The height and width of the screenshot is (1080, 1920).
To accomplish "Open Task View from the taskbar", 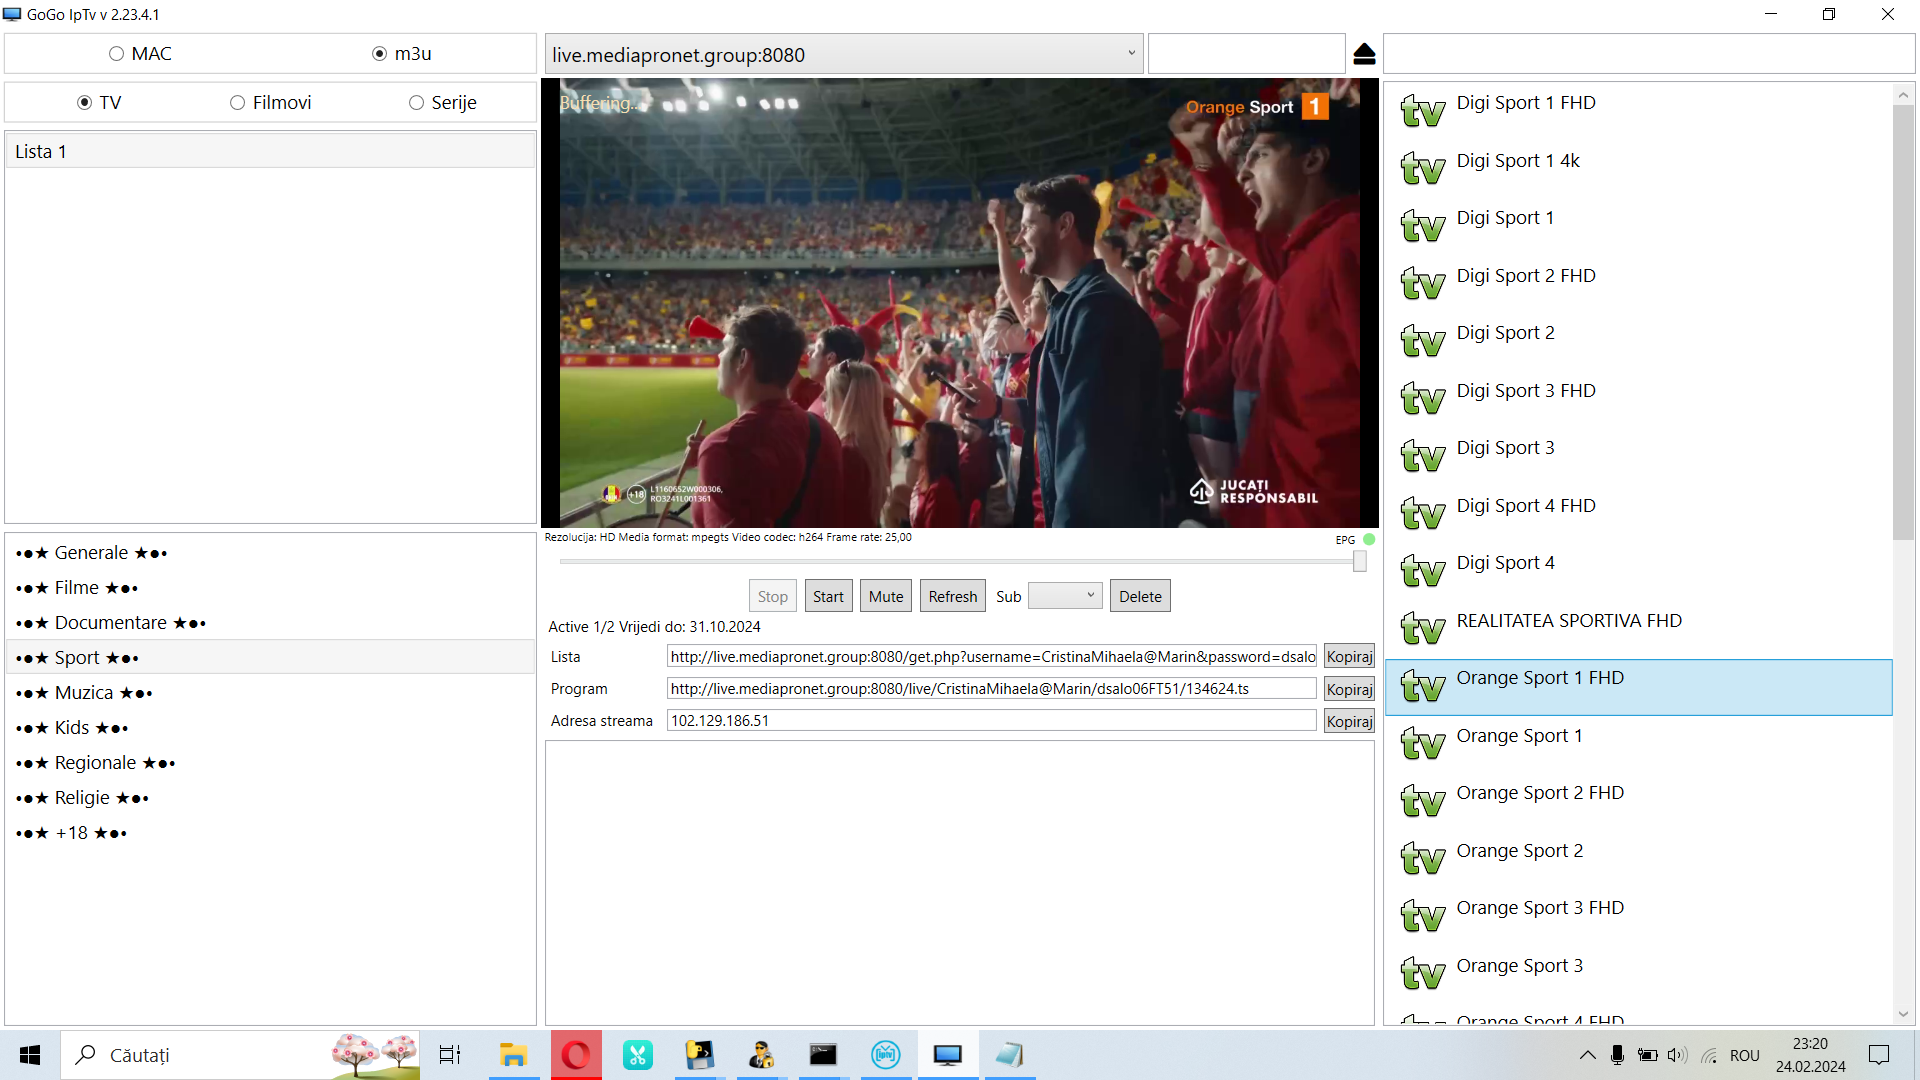I will [450, 1055].
